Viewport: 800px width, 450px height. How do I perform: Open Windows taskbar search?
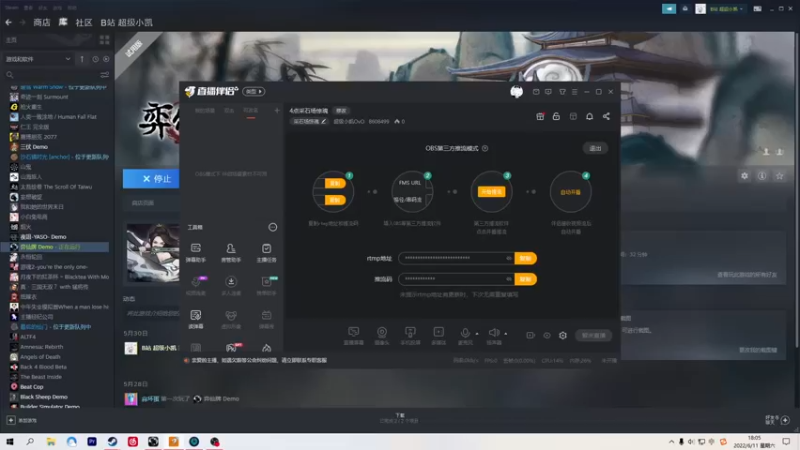(30, 441)
